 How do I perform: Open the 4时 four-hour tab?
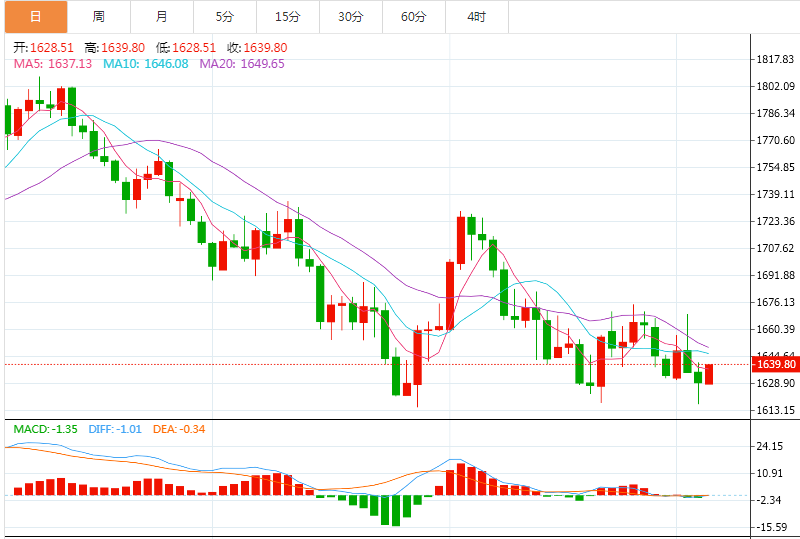click(x=477, y=17)
